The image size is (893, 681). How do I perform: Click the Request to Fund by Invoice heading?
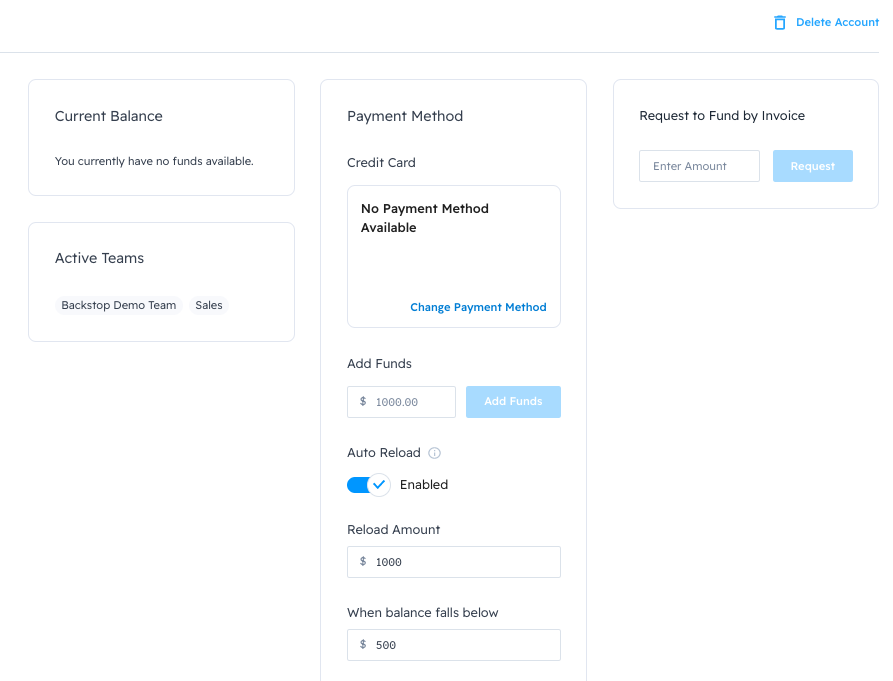[722, 116]
